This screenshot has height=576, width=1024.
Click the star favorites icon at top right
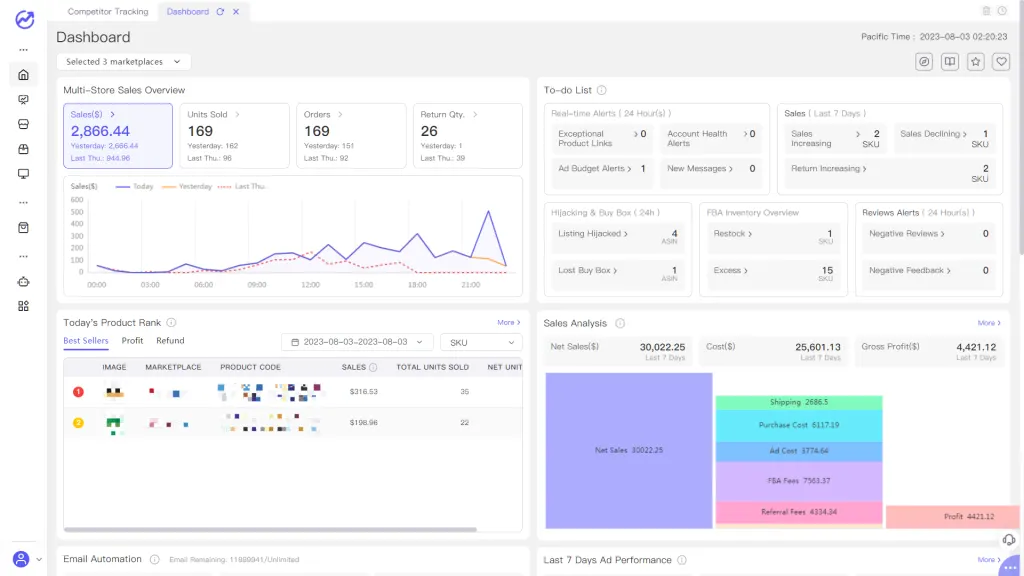coord(975,62)
